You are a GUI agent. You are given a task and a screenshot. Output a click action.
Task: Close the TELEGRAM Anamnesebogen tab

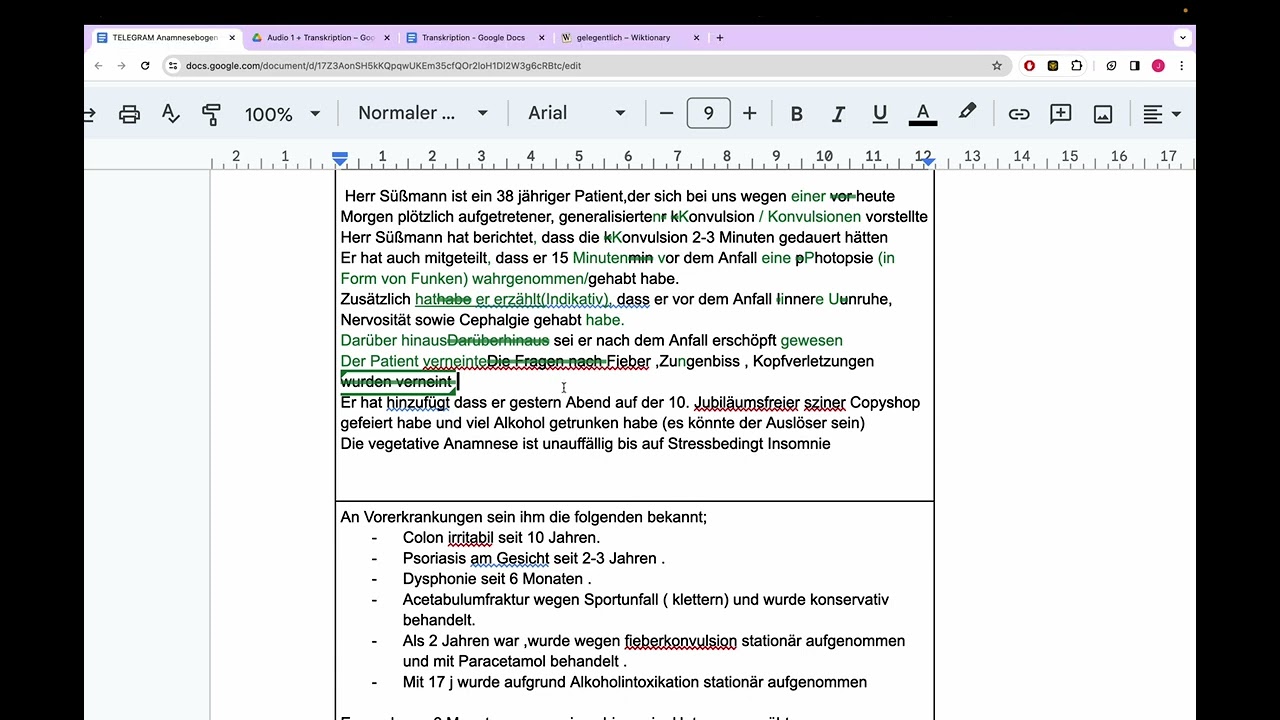pyautogui.click(x=232, y=38)
